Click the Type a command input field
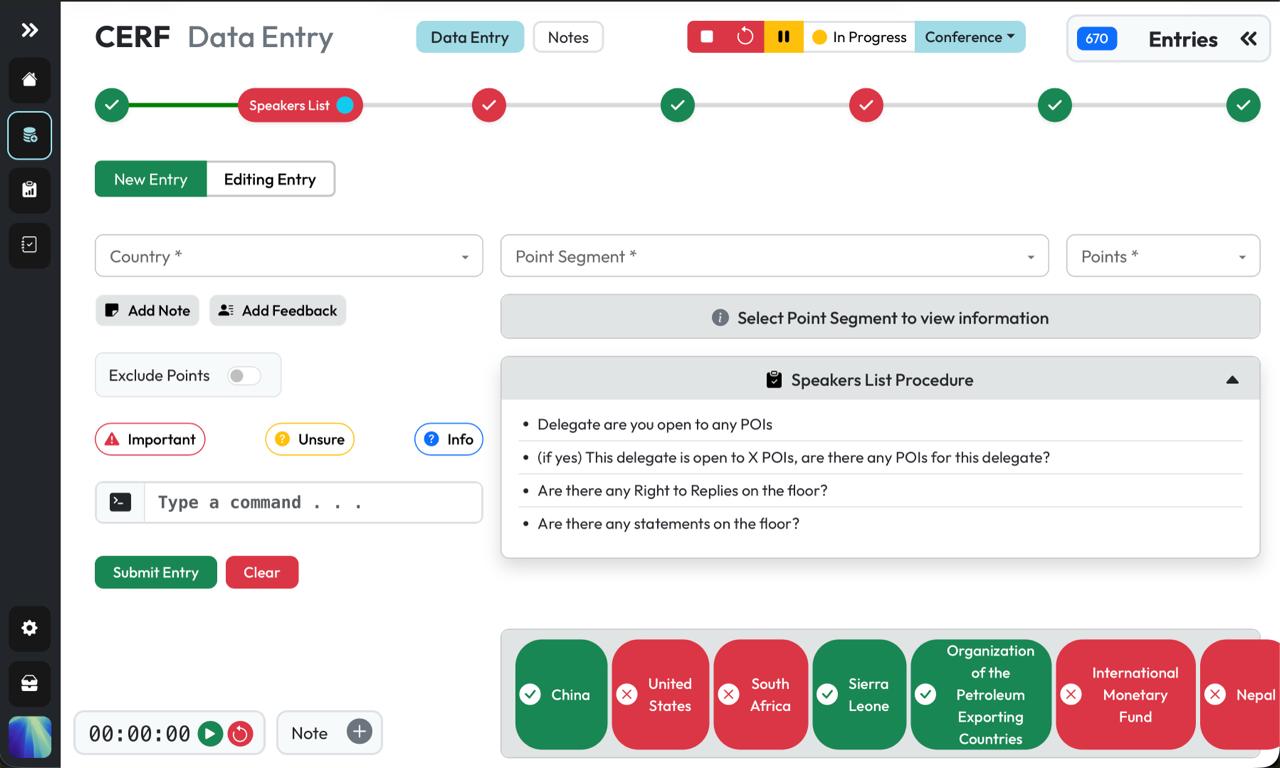This screenshot has width=1280, height=768. pyautogui.click(x=312, y=503)
